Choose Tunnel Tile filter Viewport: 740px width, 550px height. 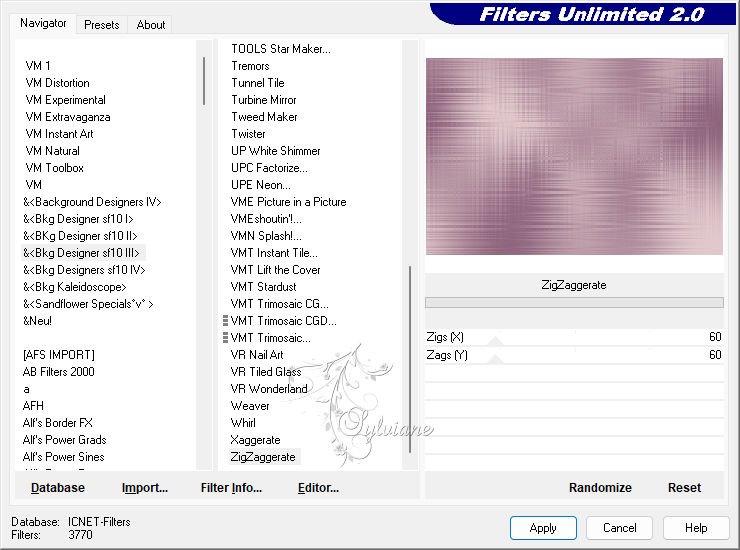click(x=258, y=83)
